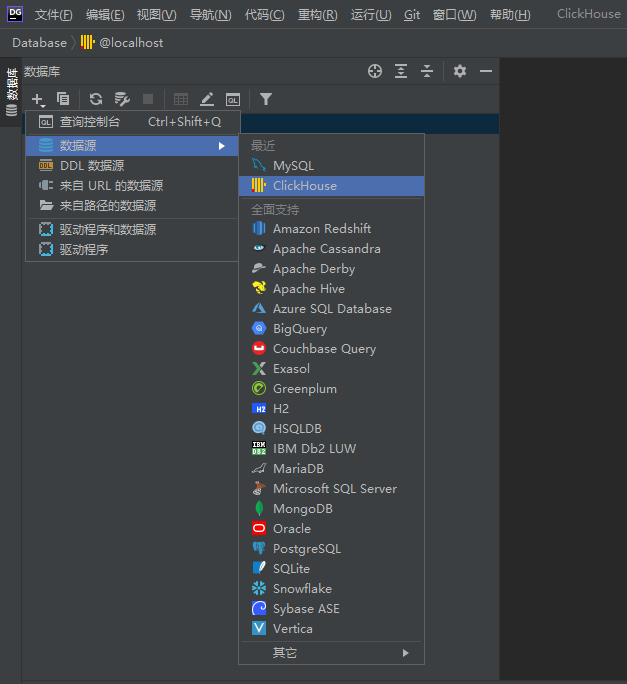
Task: Open data source properties icon
Action: point(122,99)
